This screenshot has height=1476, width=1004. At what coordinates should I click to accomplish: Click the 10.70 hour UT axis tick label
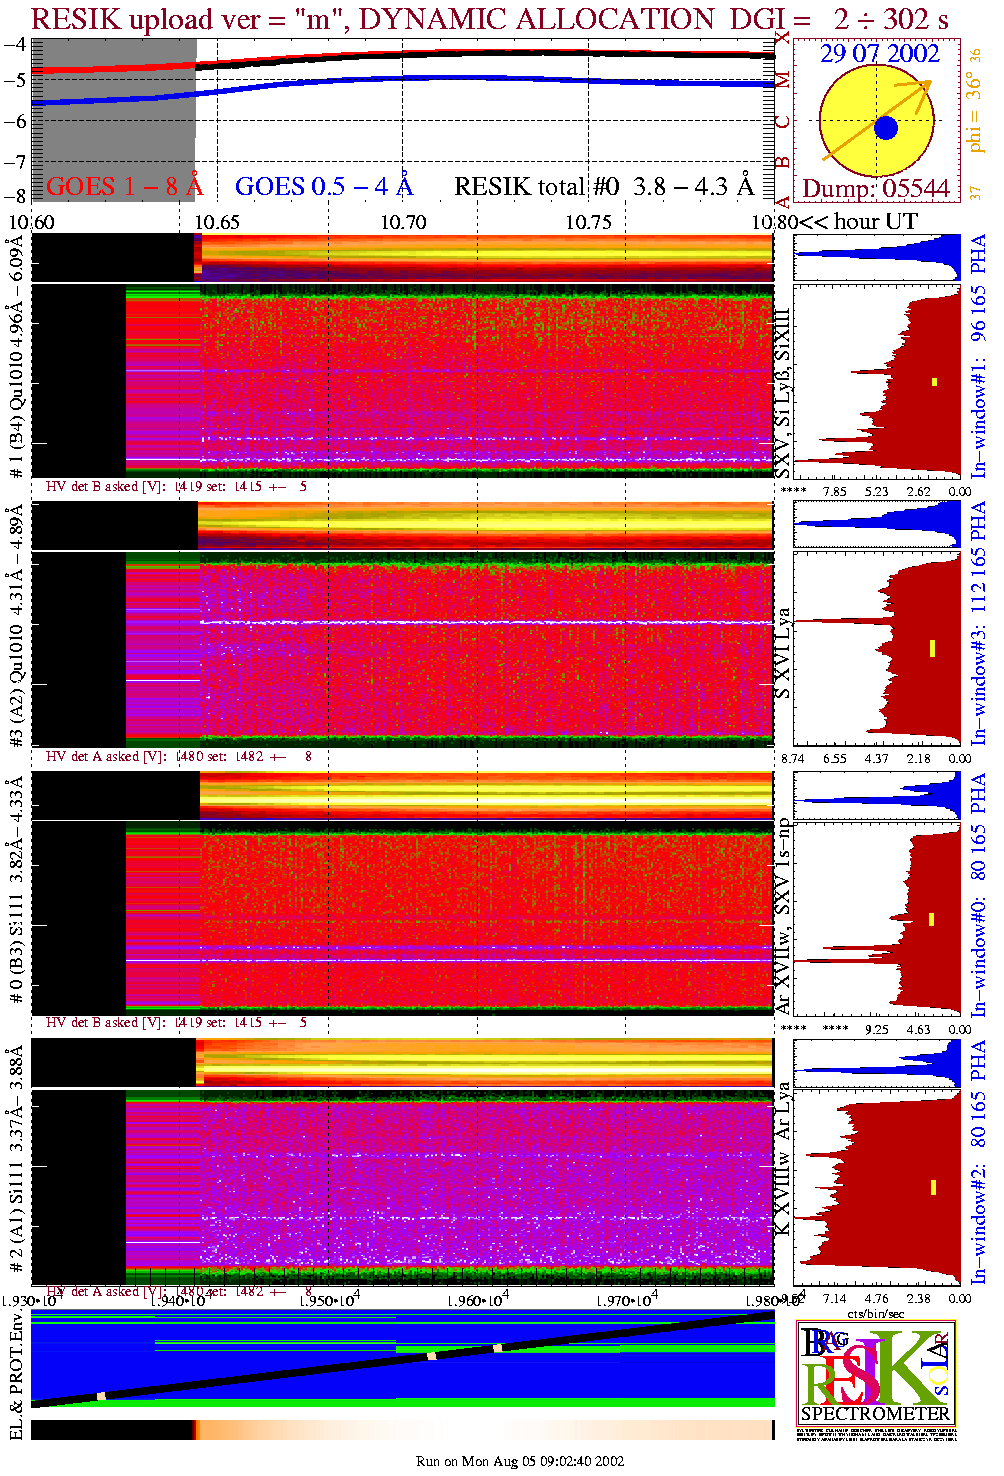tap(402, 222)
